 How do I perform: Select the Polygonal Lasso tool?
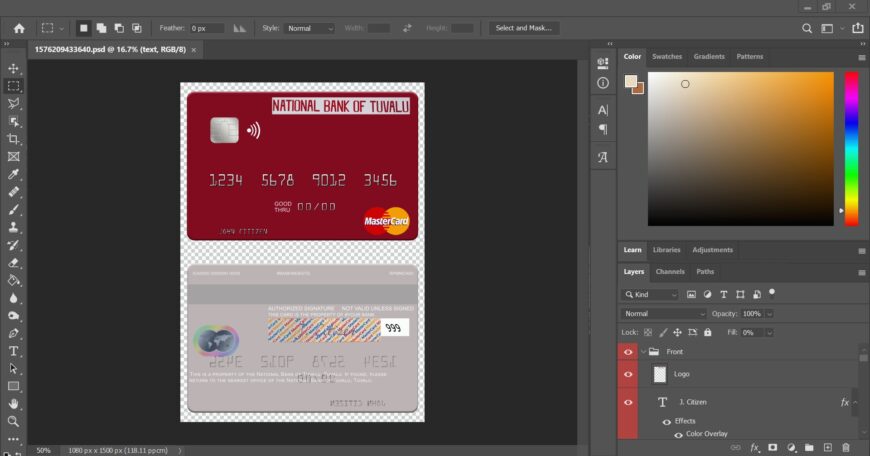(13, 104)
